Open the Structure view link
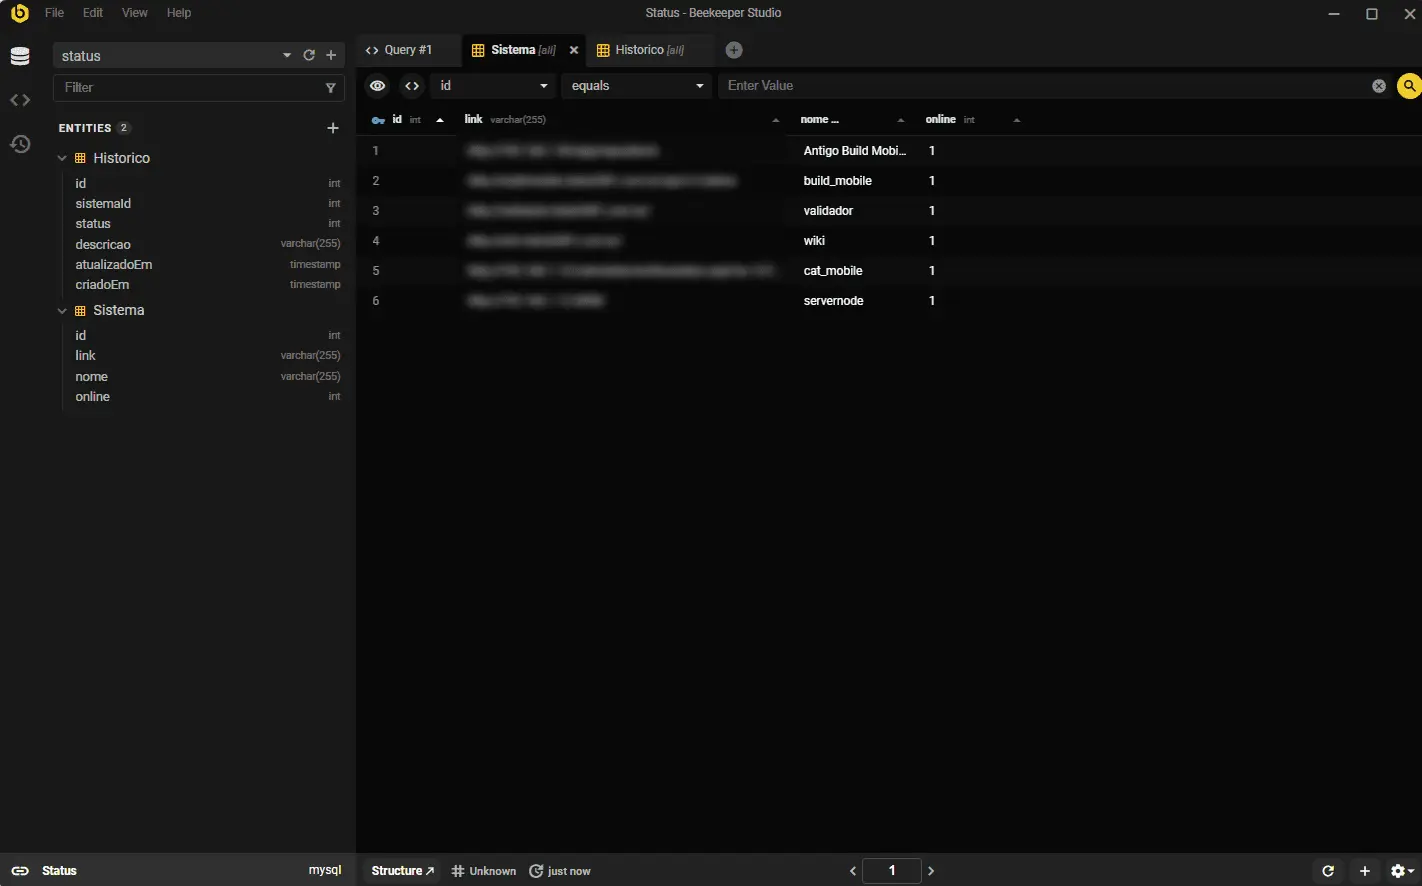 tap(403, 871)
